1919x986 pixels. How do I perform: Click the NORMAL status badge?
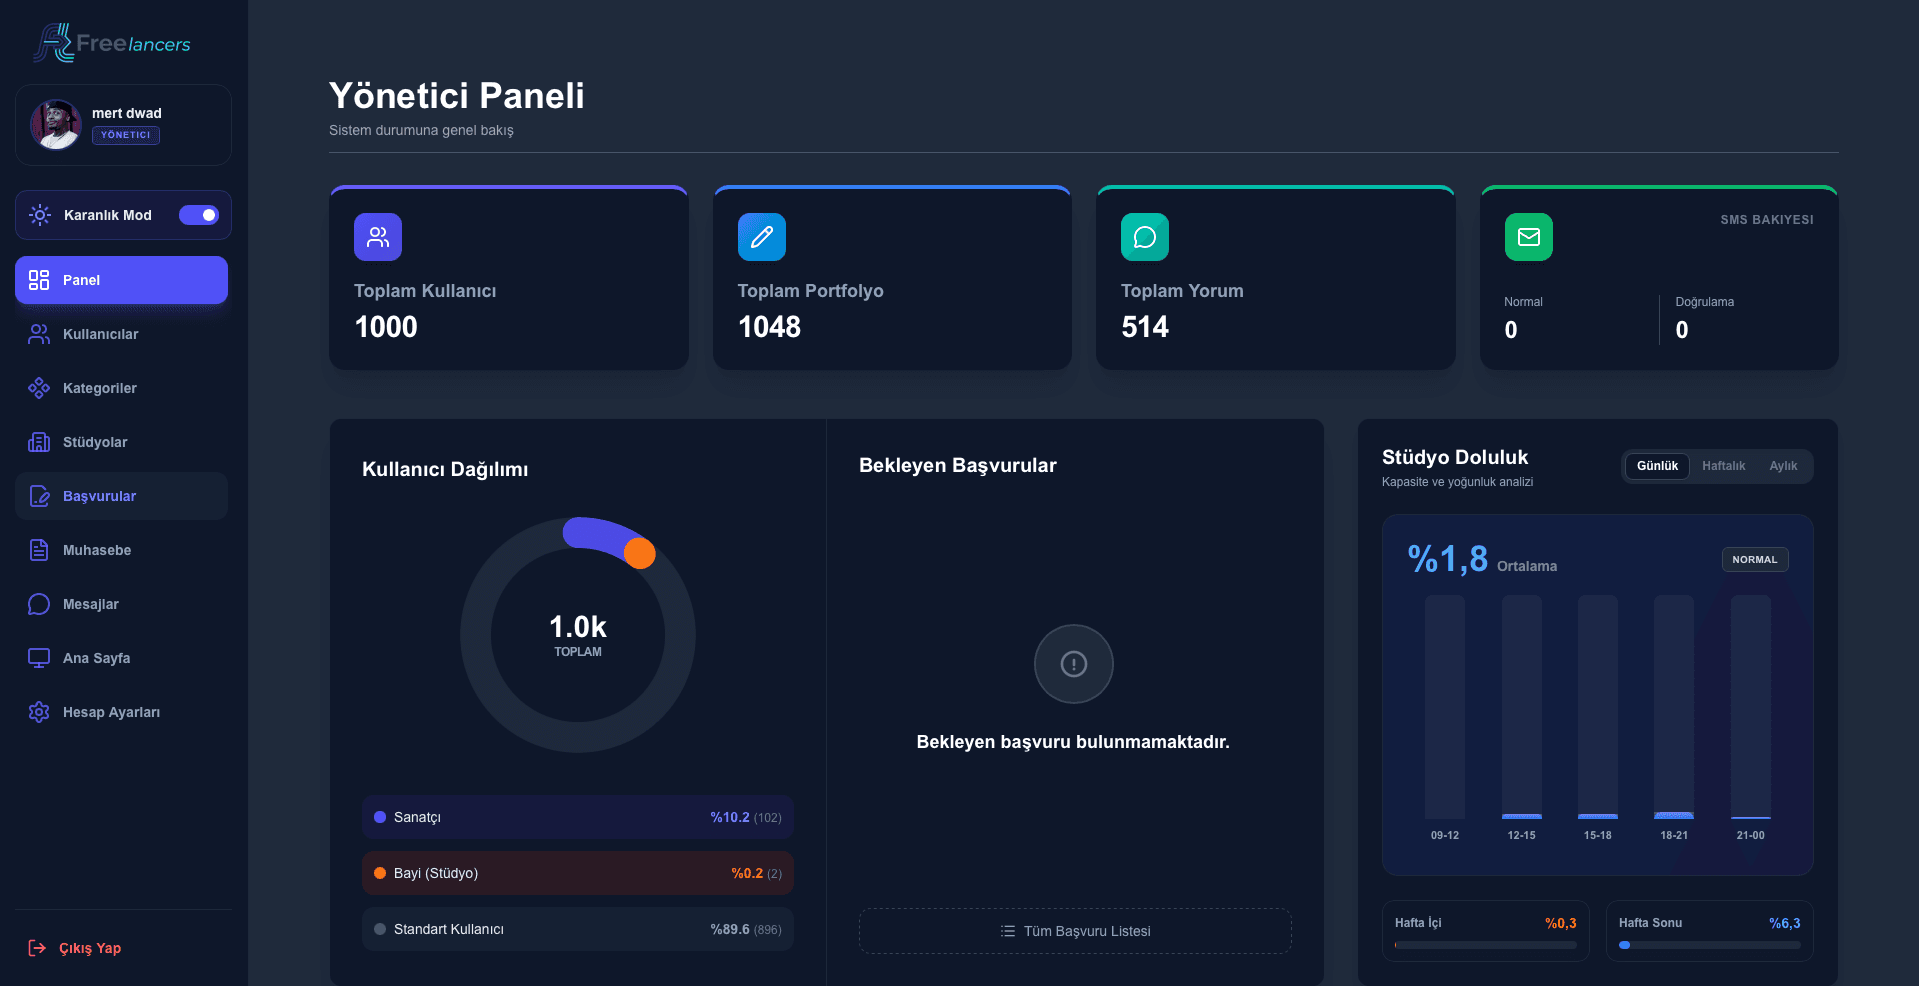[1755, 560]
